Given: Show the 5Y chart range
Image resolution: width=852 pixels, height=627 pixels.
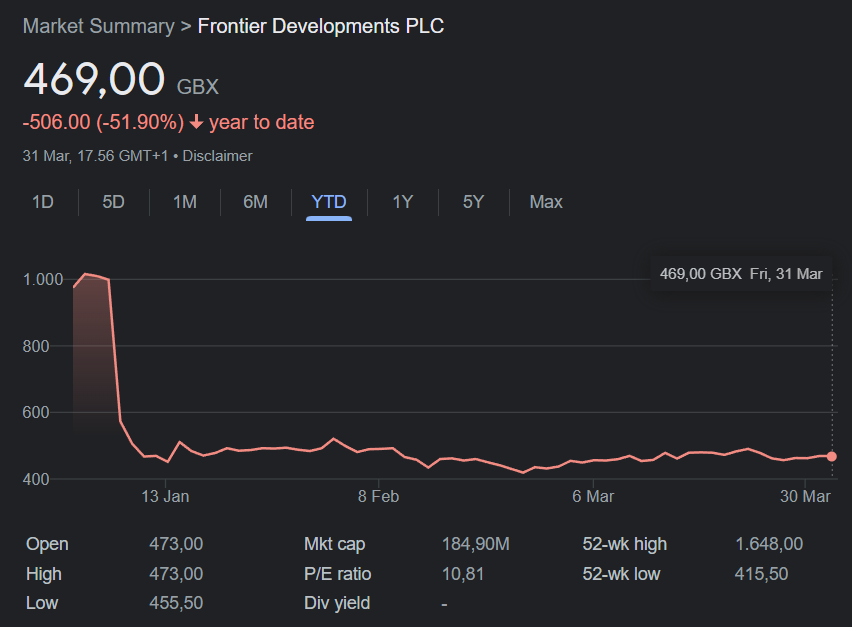Looking at the screenshot, I should tap(473, 202).
